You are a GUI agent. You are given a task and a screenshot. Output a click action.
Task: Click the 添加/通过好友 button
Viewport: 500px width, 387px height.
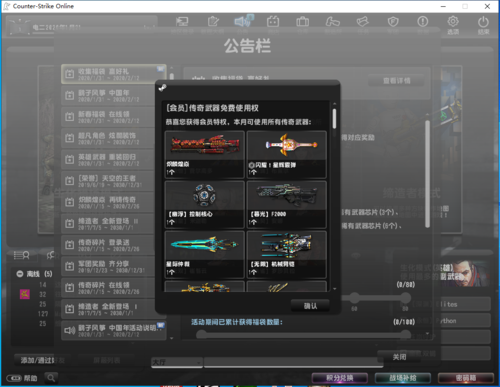[43, 360]
